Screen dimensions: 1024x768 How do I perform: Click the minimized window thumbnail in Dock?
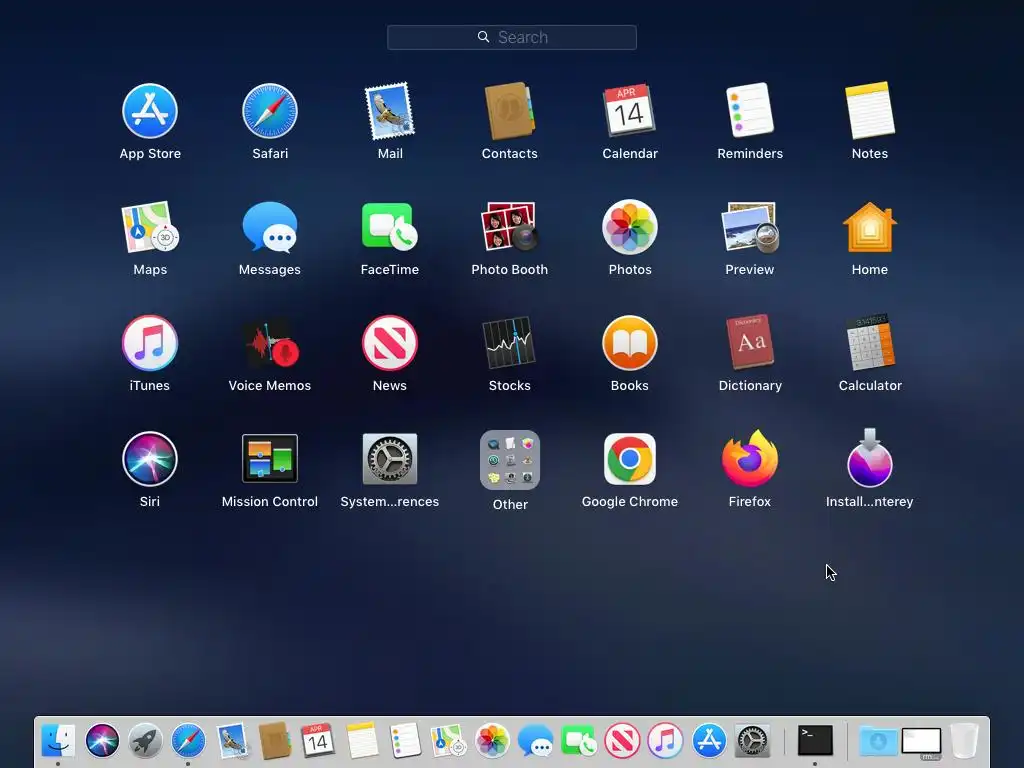coord(921,743)
